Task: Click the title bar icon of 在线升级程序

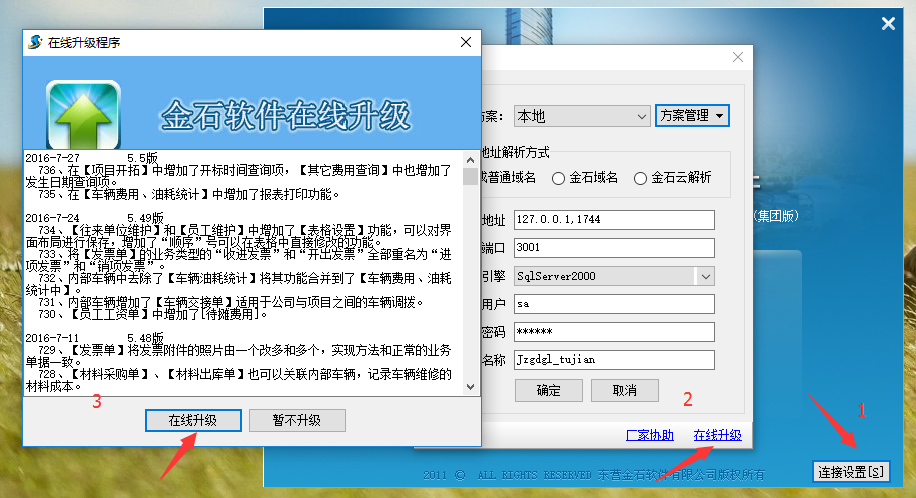Action: (x=35, y=42)
